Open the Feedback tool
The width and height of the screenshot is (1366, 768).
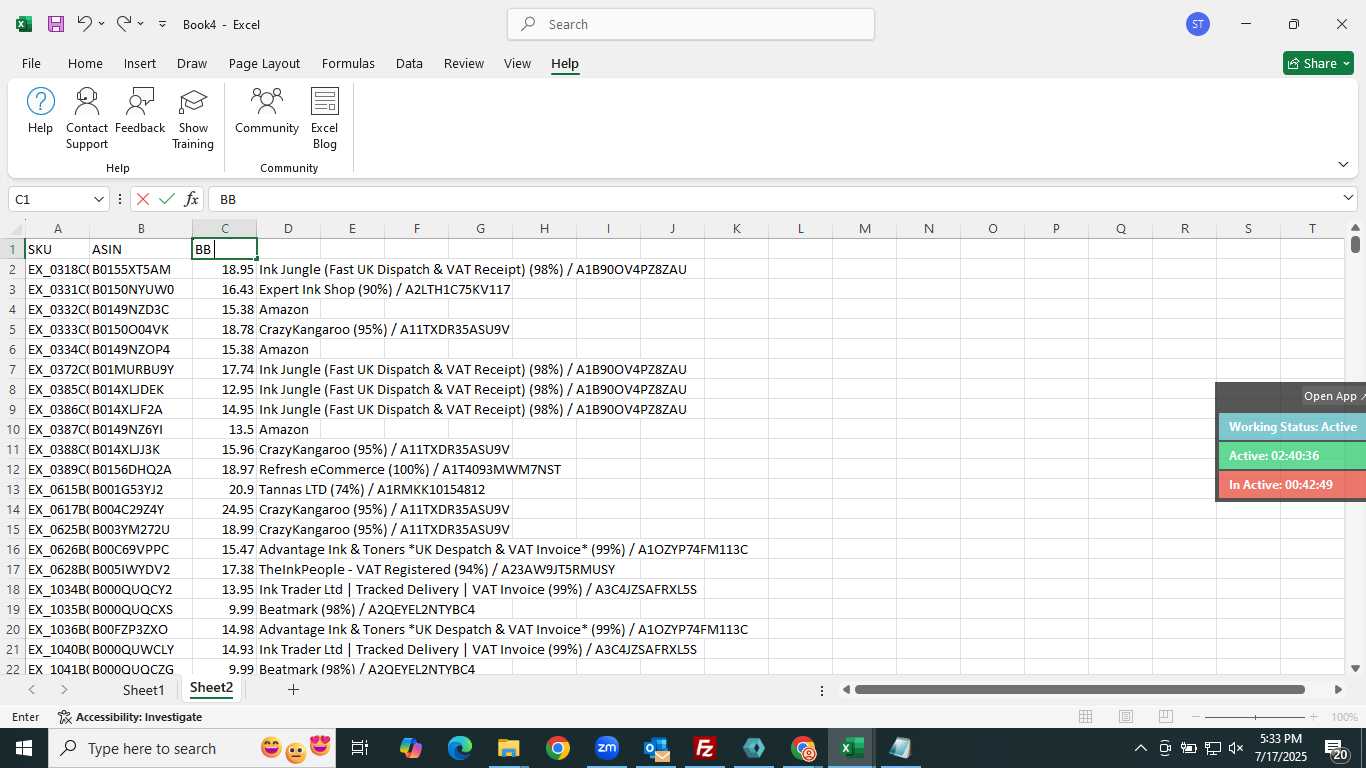(140, 110)
